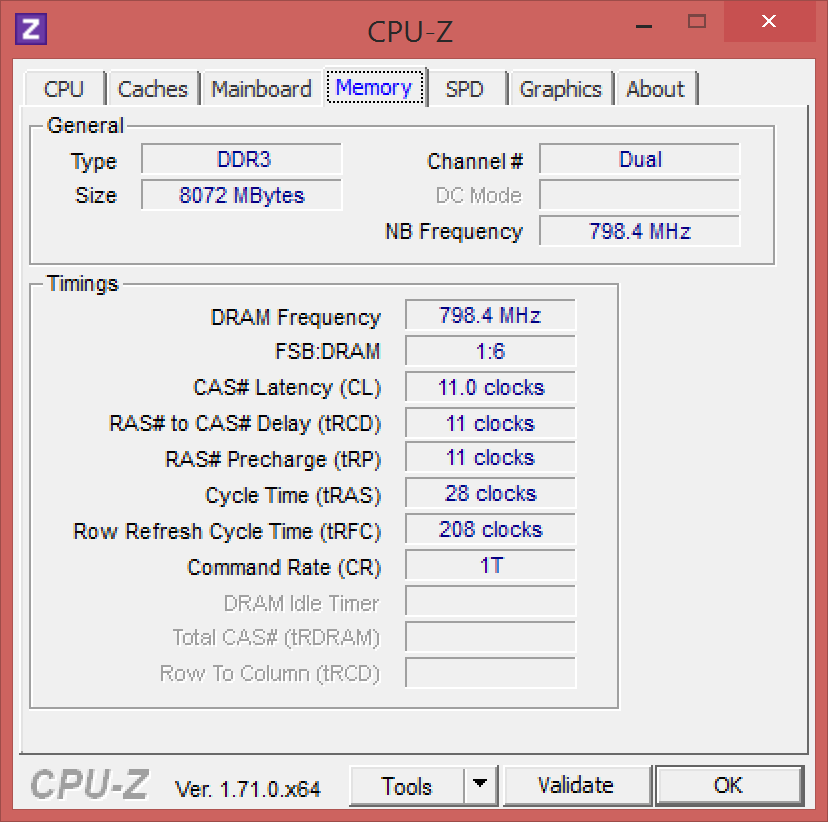828x822 pixels.
Task: Click the 'DC Mode' greyed label
Action: pyautogui.click(x=478, y=195)
